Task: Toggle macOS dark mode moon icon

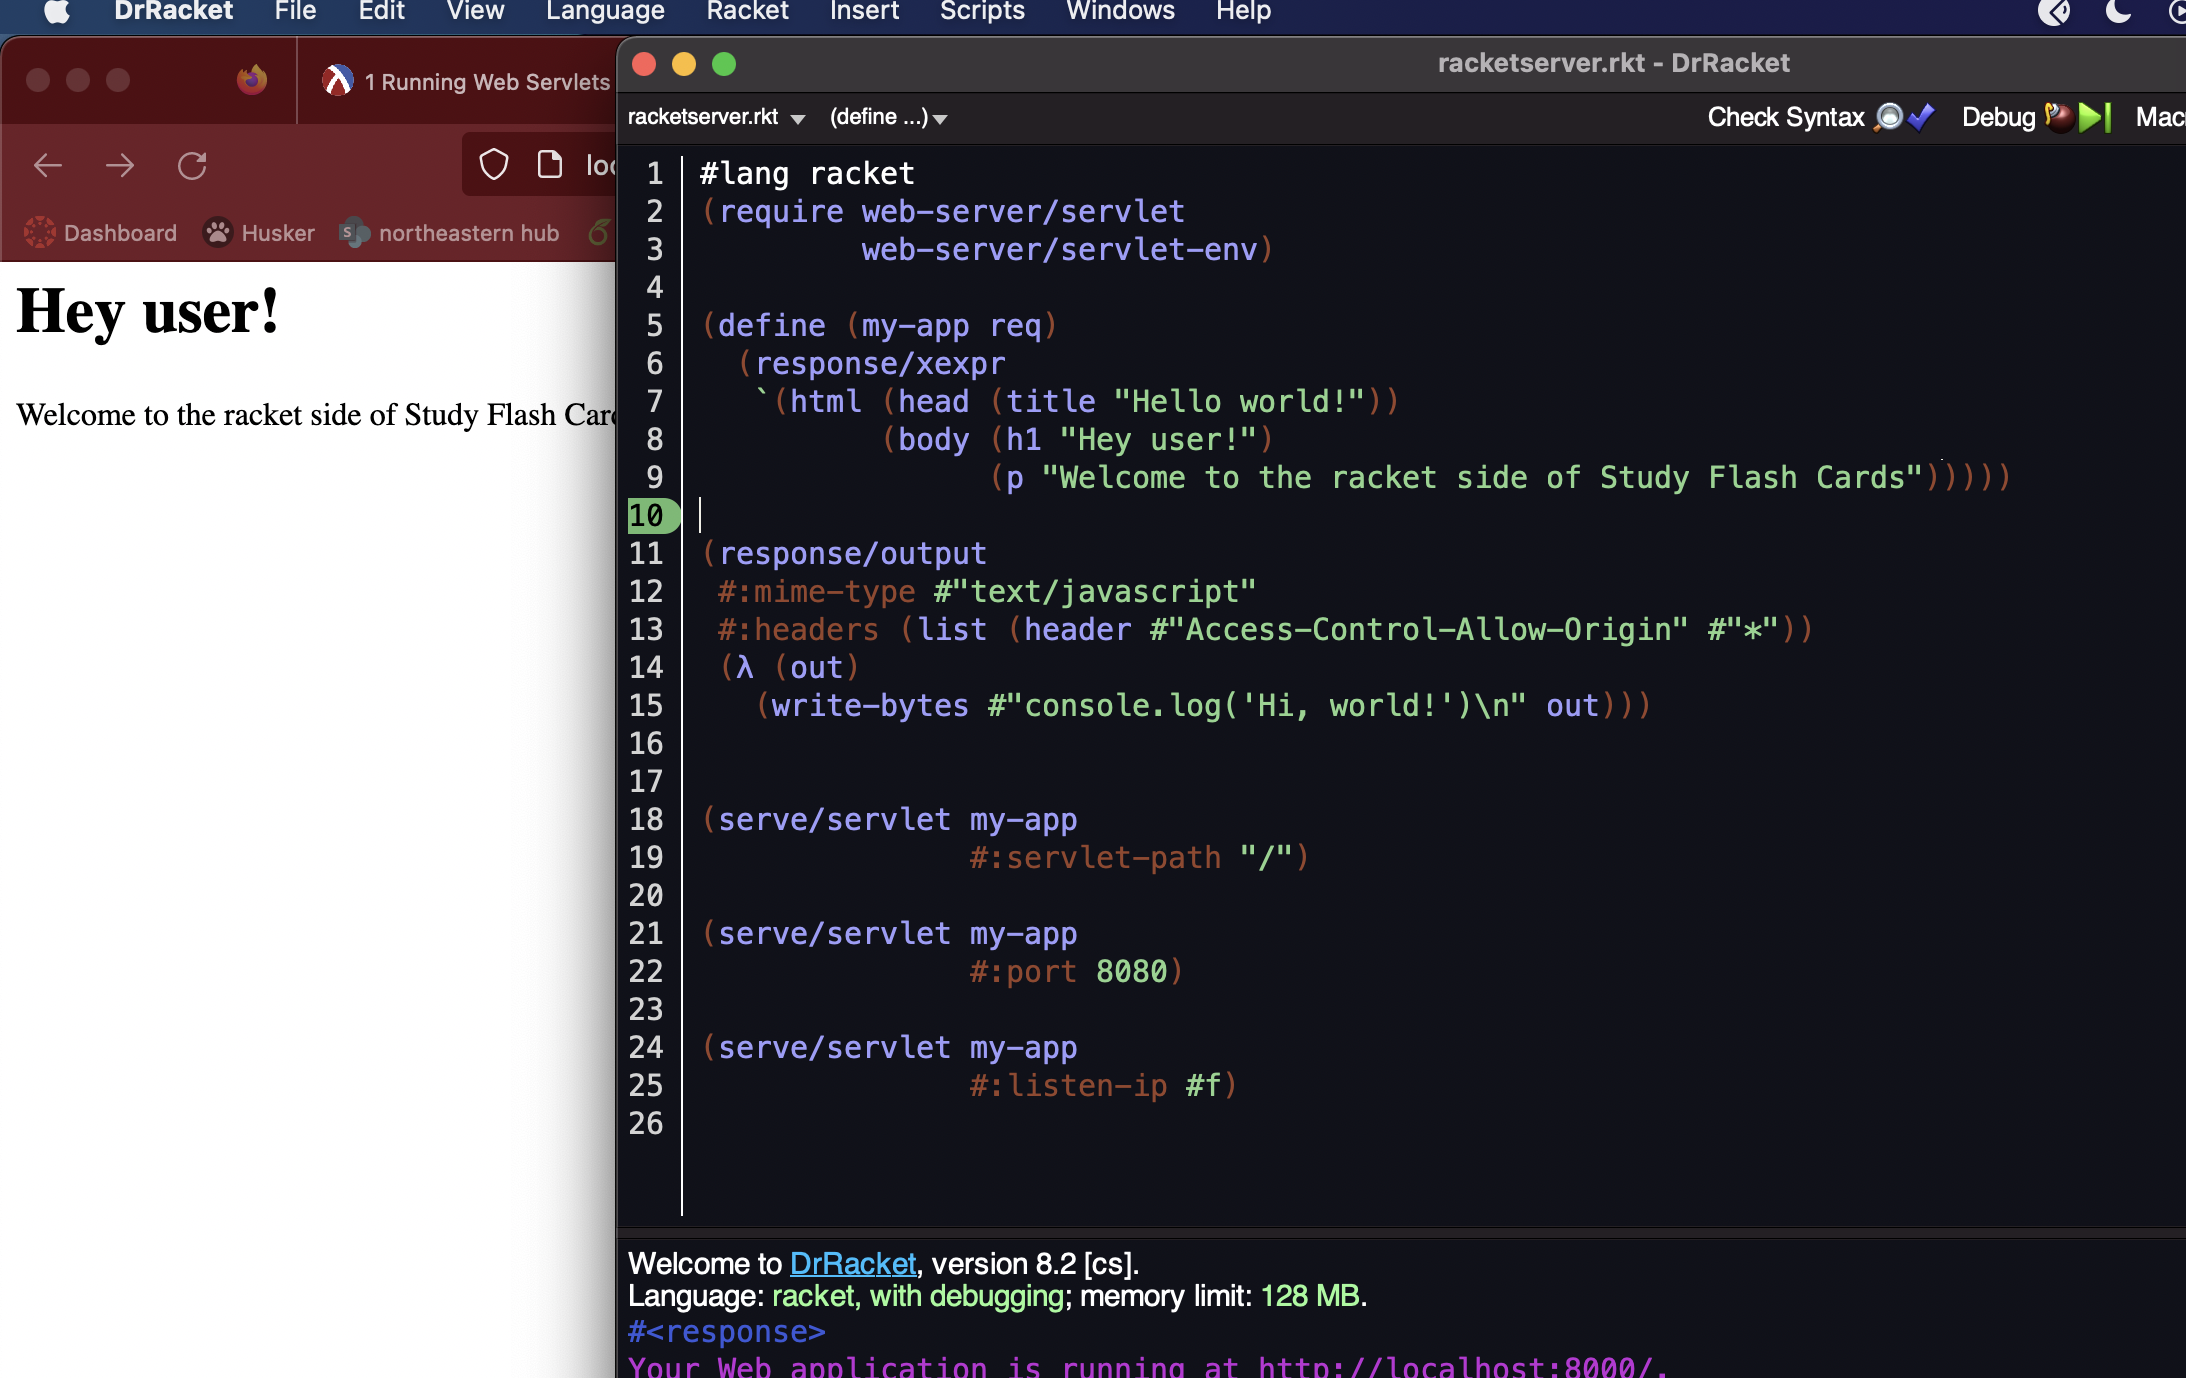Action: pyautogui.click(x=2118, y=11)
